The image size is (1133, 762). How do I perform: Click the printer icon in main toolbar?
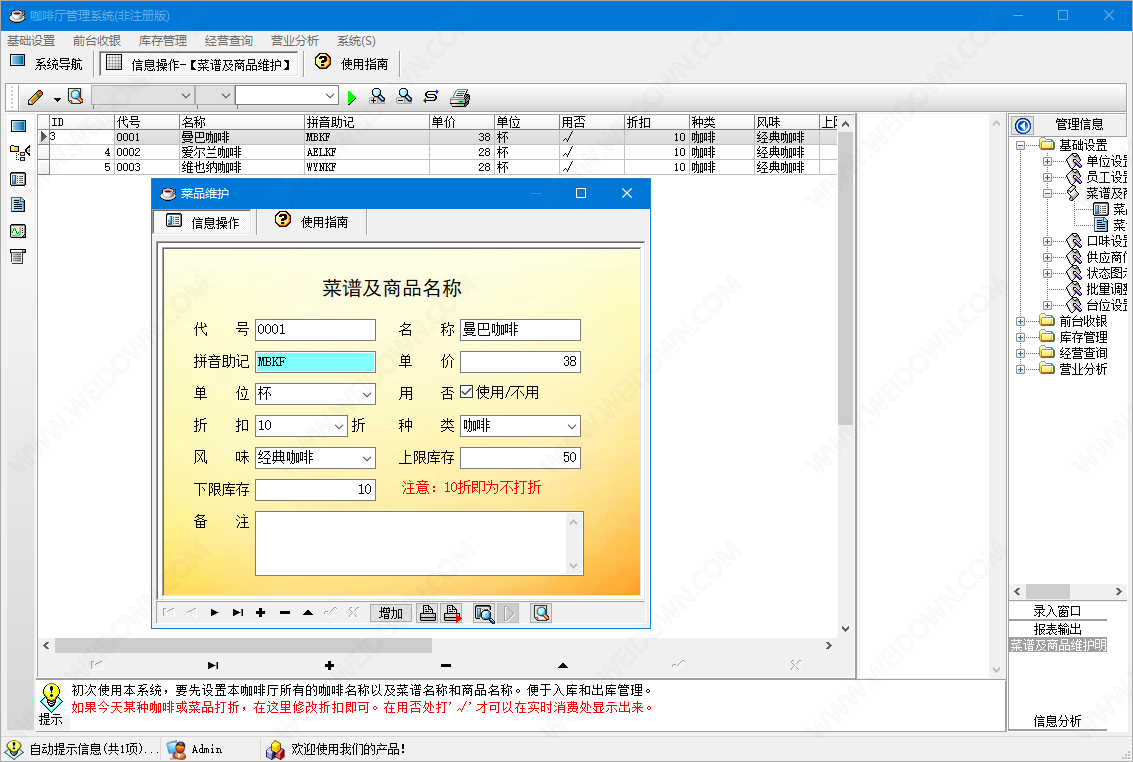click(x=459, y=97)
